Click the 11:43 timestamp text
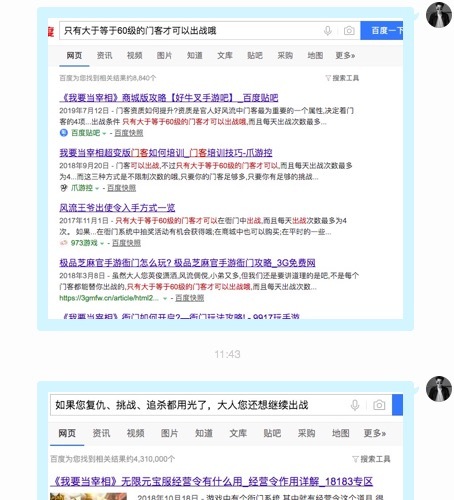This screenshot has width=454, height=500. [227, 354]
